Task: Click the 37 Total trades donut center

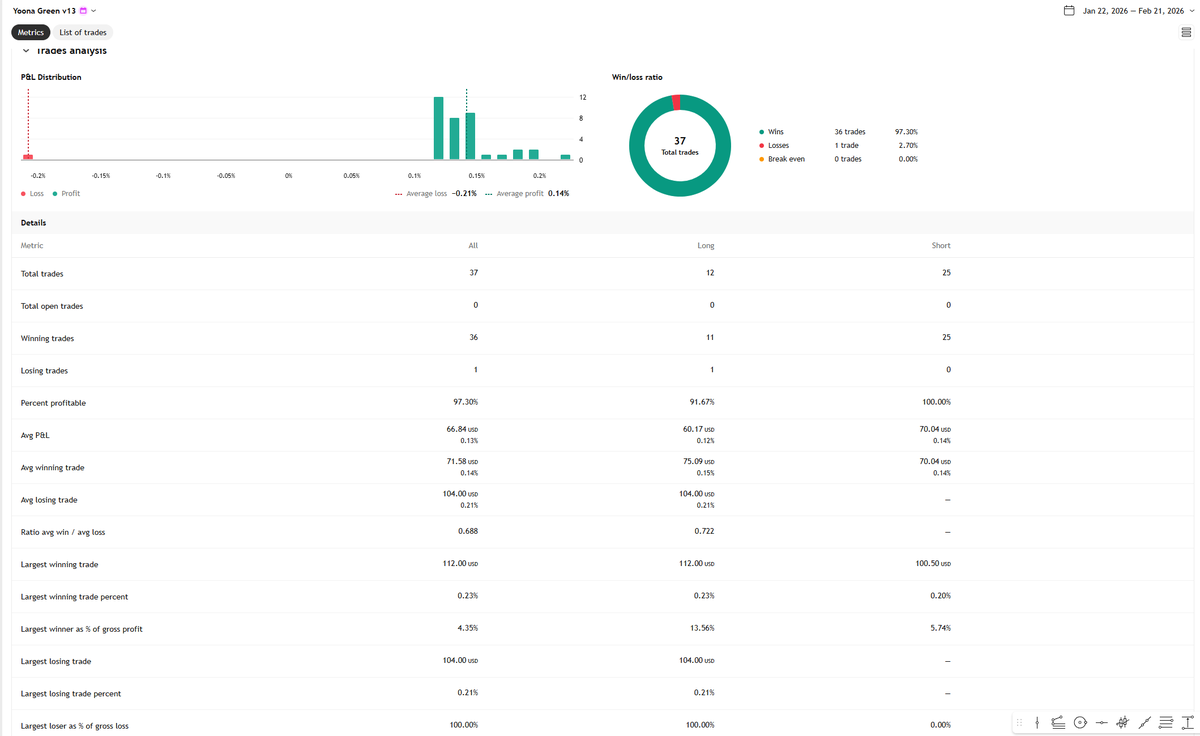Action: [680, 146]
